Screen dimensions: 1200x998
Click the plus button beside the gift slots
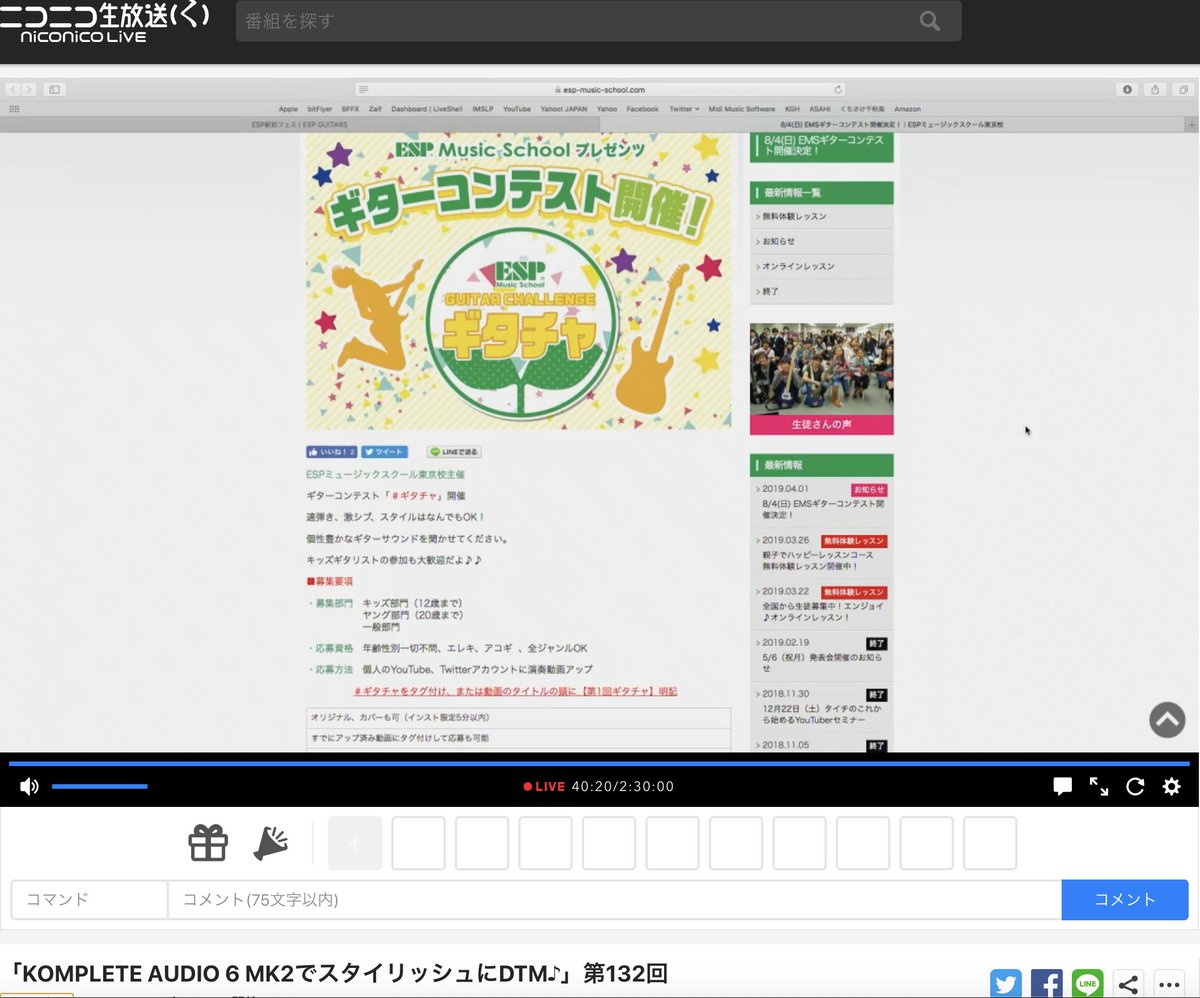[355, 843]
